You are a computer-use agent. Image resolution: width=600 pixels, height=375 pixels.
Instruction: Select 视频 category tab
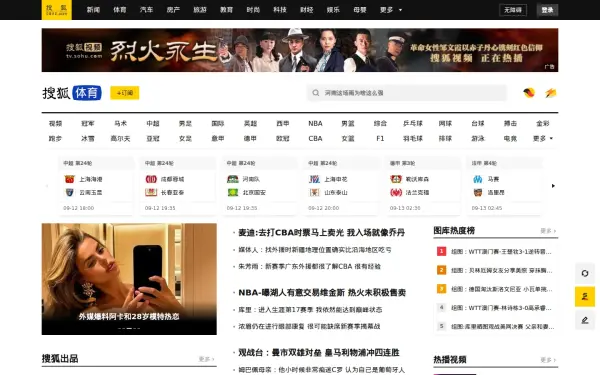(x=55, y=124)
